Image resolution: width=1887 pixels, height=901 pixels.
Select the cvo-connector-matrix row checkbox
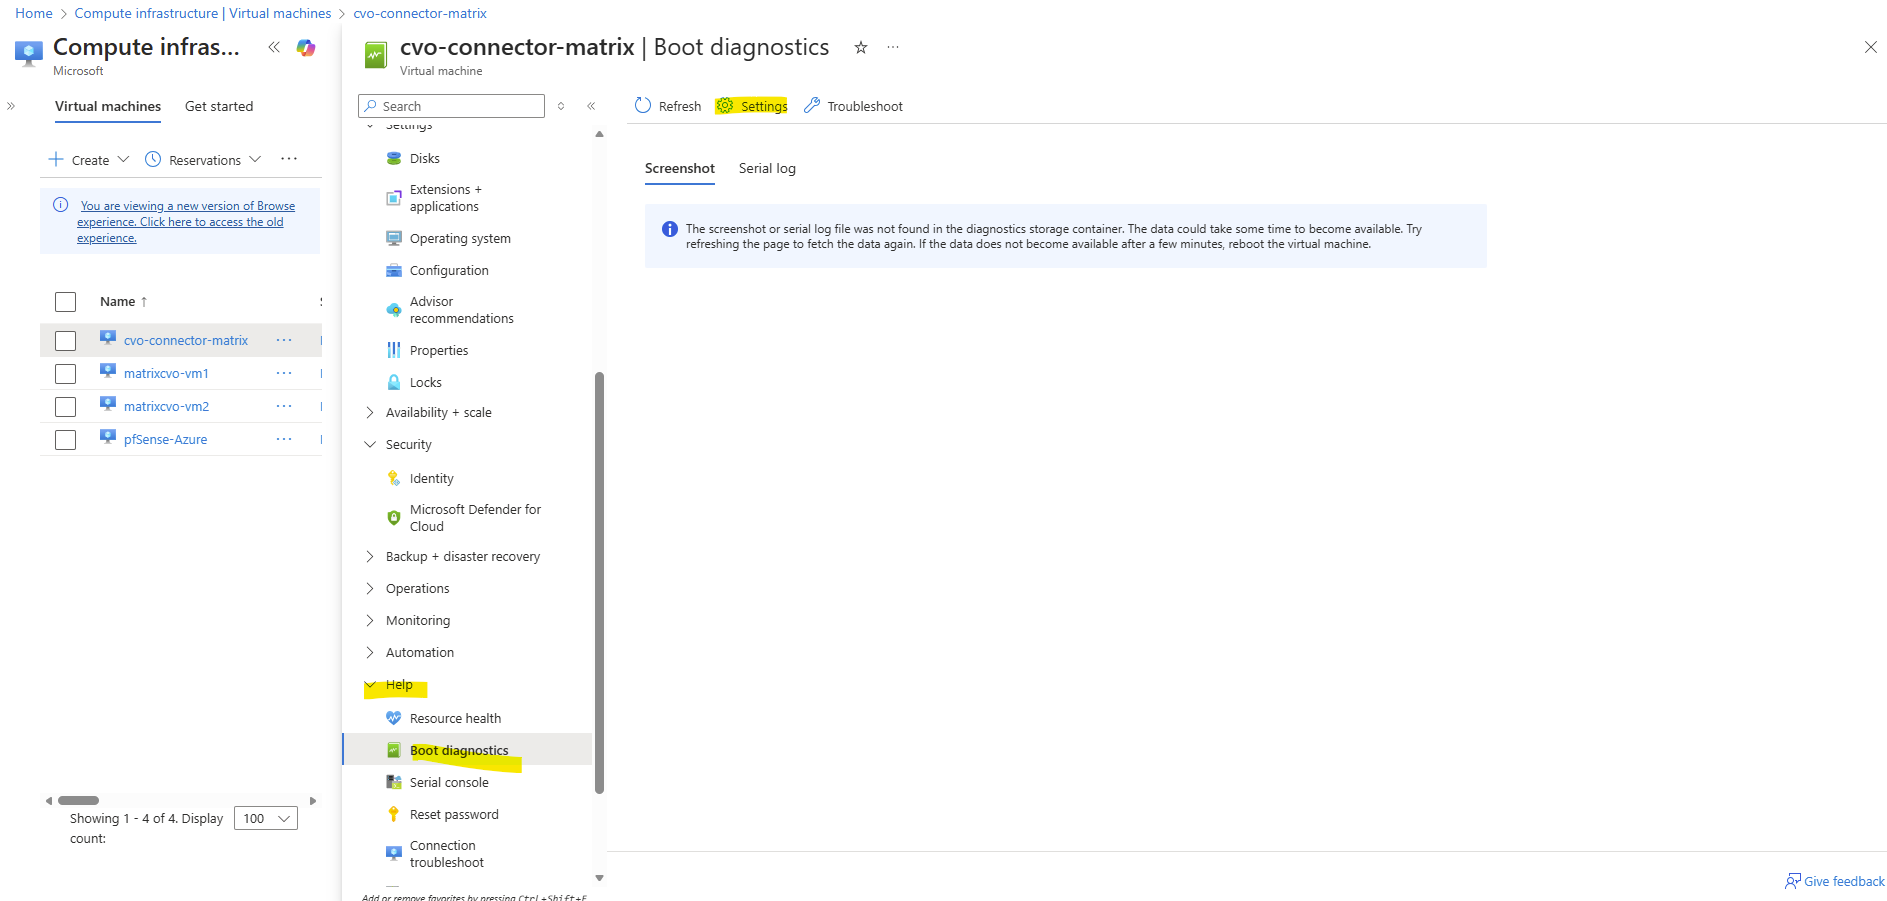click(x=66, y=341)
